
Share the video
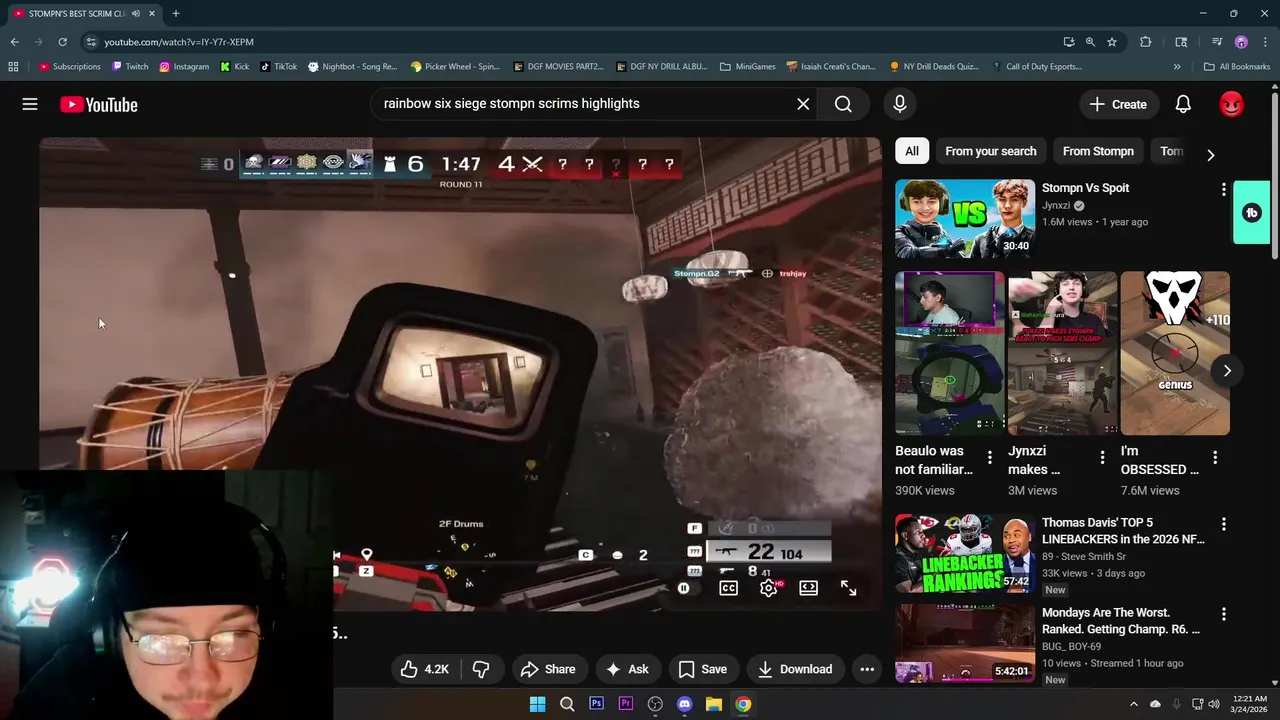pos(548,669)
